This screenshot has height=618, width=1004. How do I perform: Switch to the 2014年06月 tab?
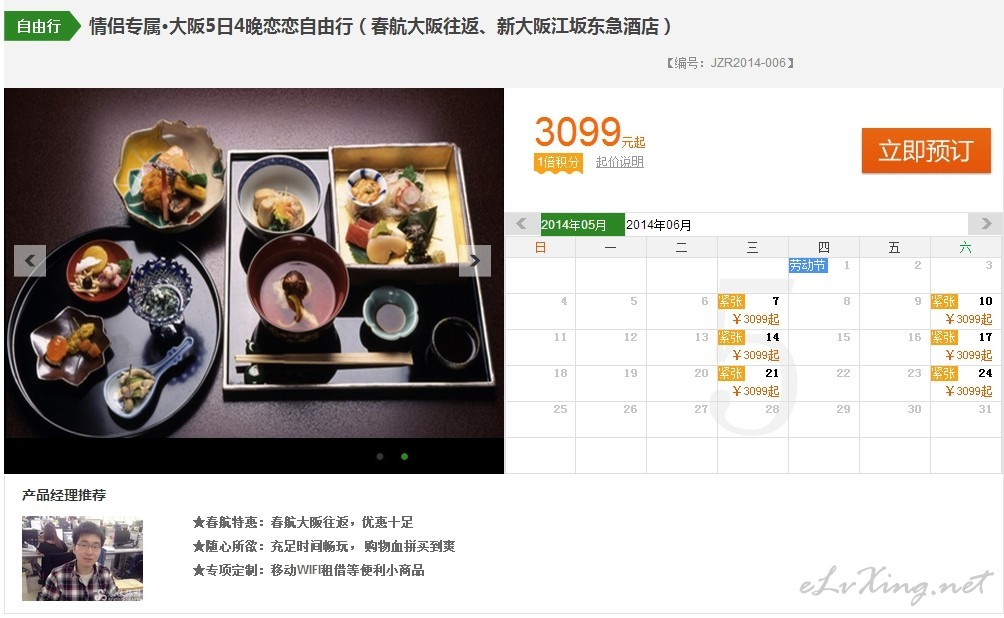tap(659, 225)
